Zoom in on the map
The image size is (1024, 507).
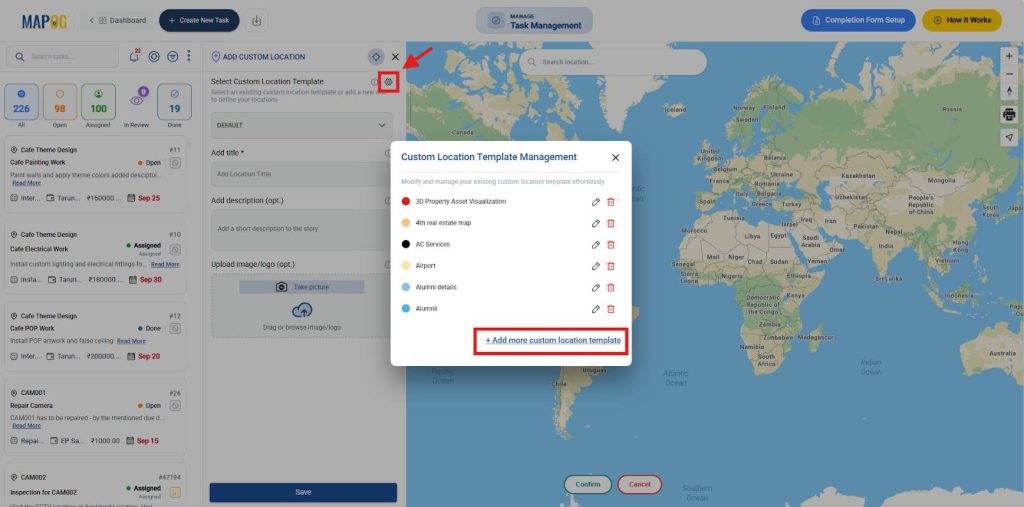coord(1010,57)
